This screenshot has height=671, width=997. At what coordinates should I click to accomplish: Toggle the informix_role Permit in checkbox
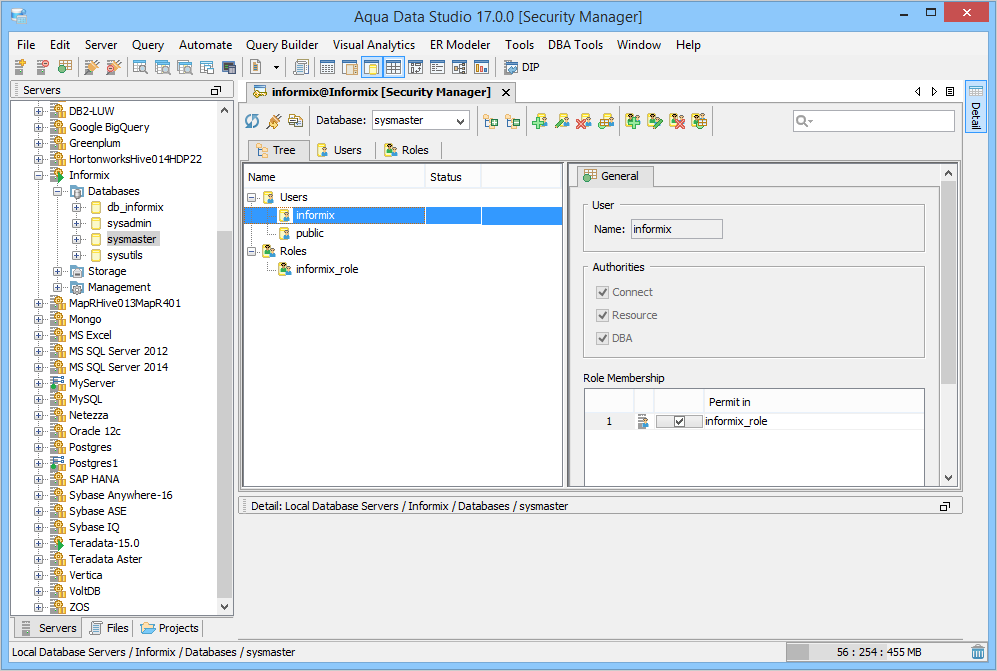679,421
